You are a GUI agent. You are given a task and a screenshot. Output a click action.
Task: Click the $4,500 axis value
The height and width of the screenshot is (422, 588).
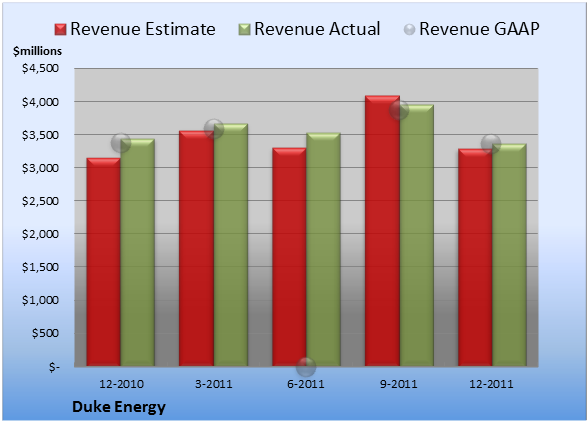[x=40, y=68]
